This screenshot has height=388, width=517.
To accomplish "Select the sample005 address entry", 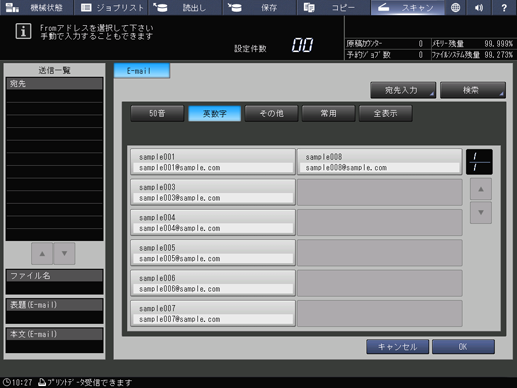I will coord(213,253).
